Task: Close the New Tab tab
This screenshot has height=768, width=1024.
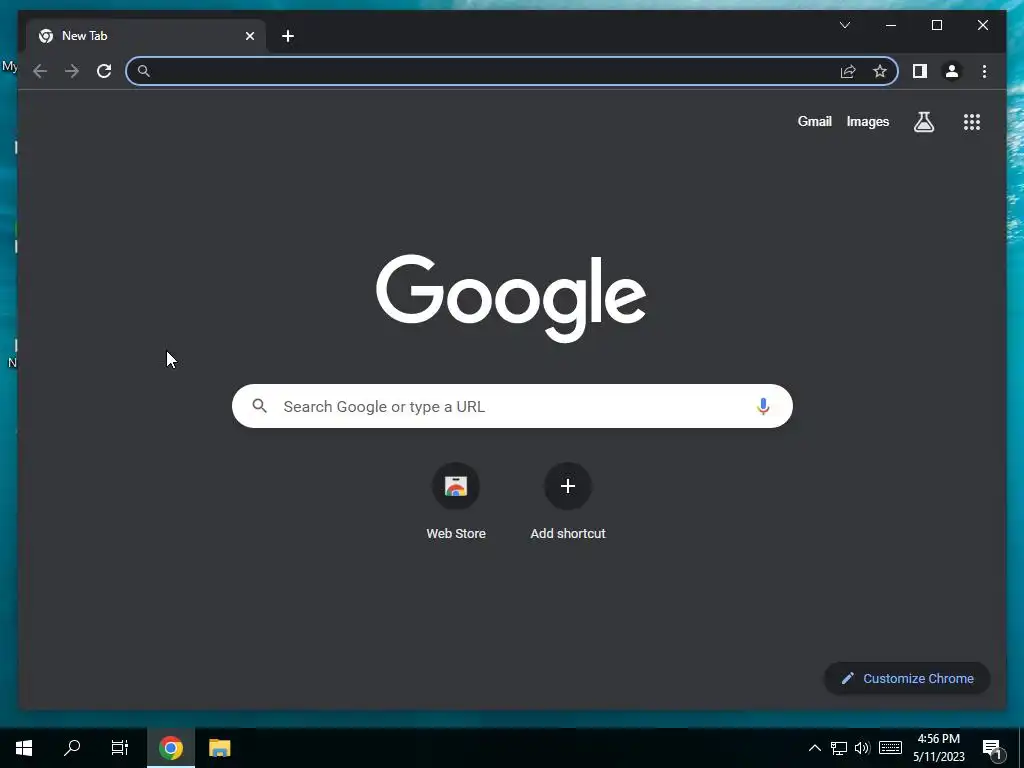Action: 249,36
